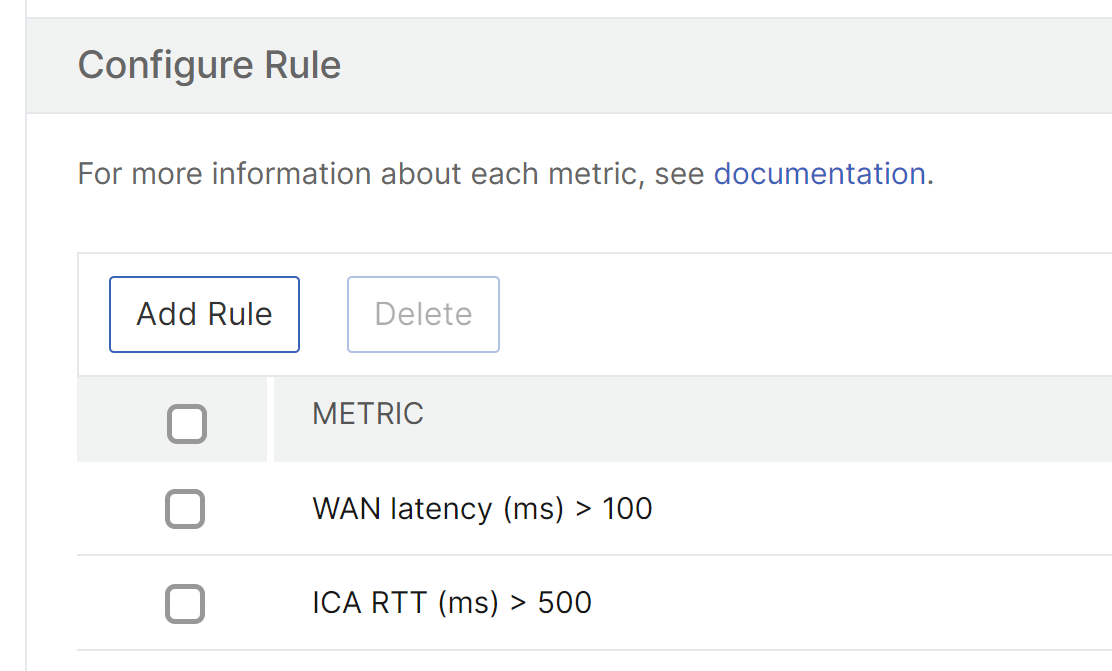Toggle the select-all checkbox in table header
The width and height of the screenshot is (1112, 671).
tap(187, 424)
